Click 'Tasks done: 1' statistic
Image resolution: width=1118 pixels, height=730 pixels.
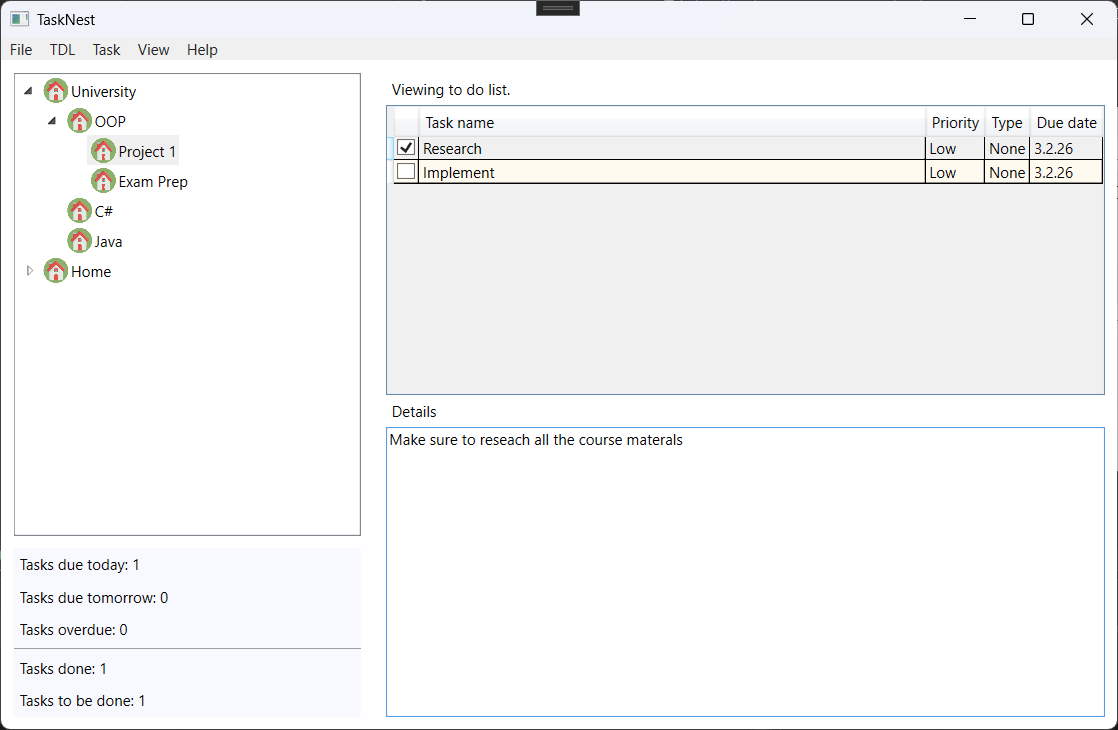pyautogui.click(x=63, y=669)
